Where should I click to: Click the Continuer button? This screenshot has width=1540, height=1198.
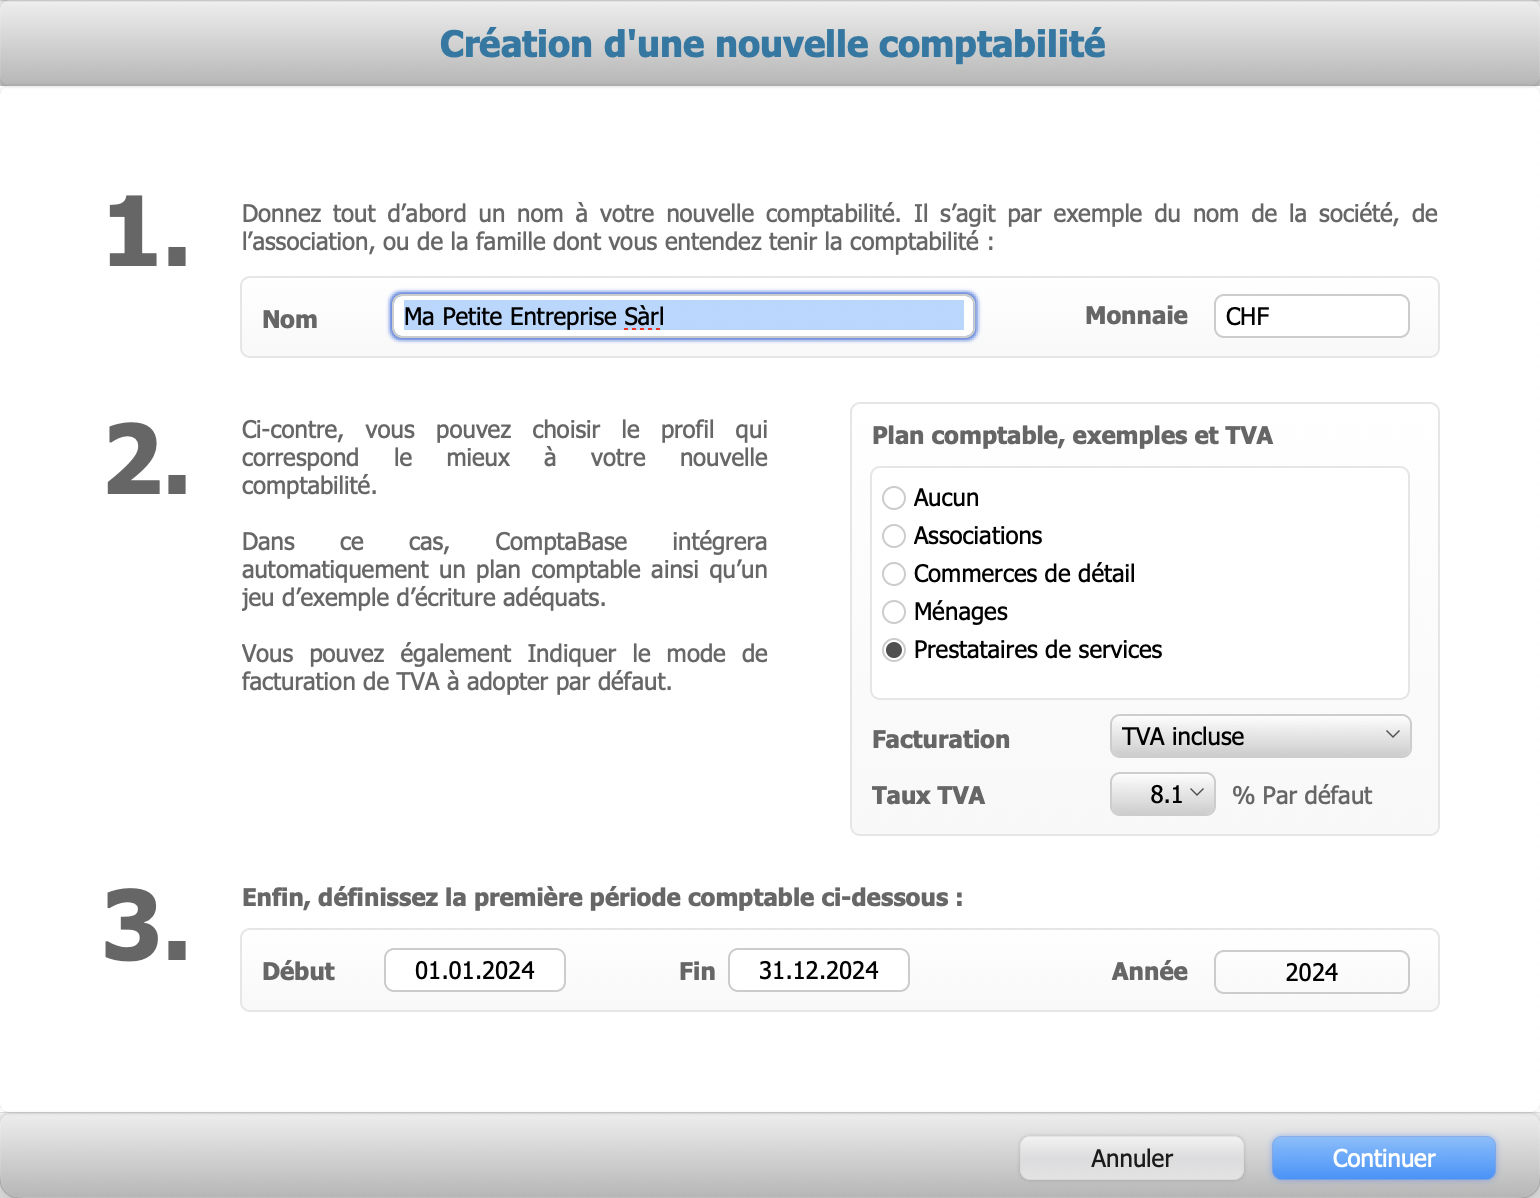(x=1383, y=1157)
